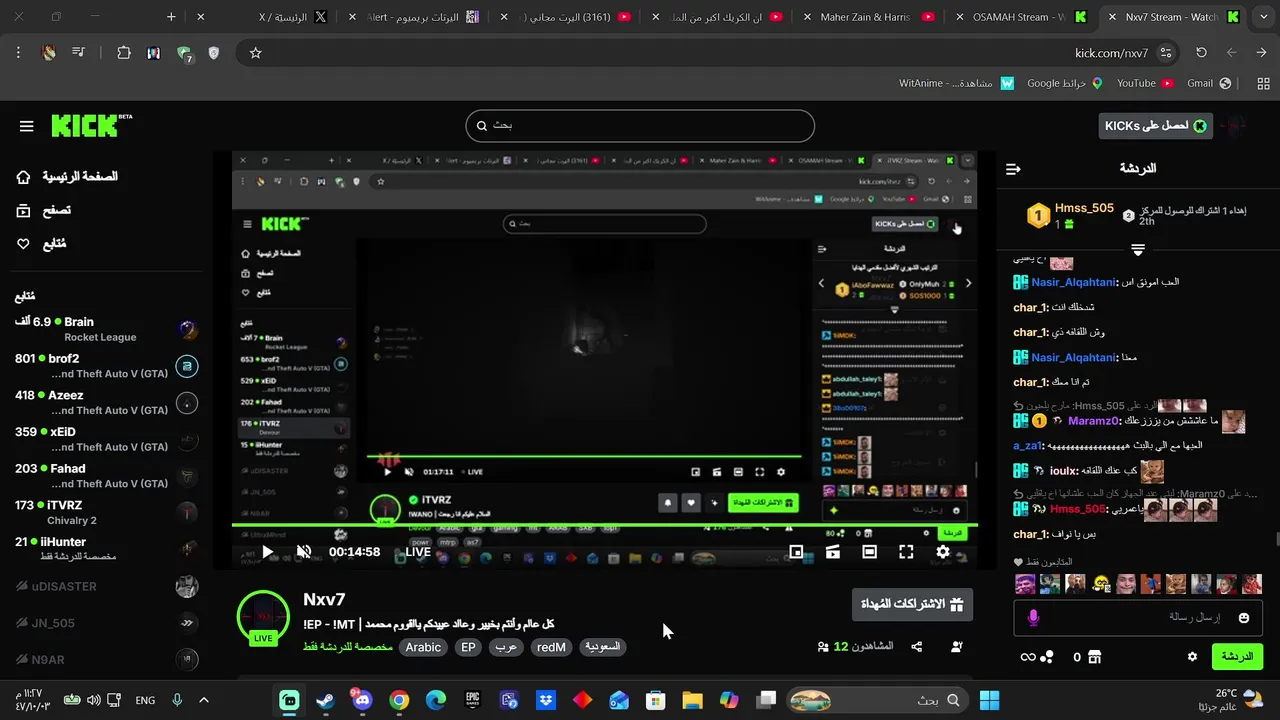Screen dimensions: 1280x720
Task: Open a new browser tab
Action: [x=171, y=17]
